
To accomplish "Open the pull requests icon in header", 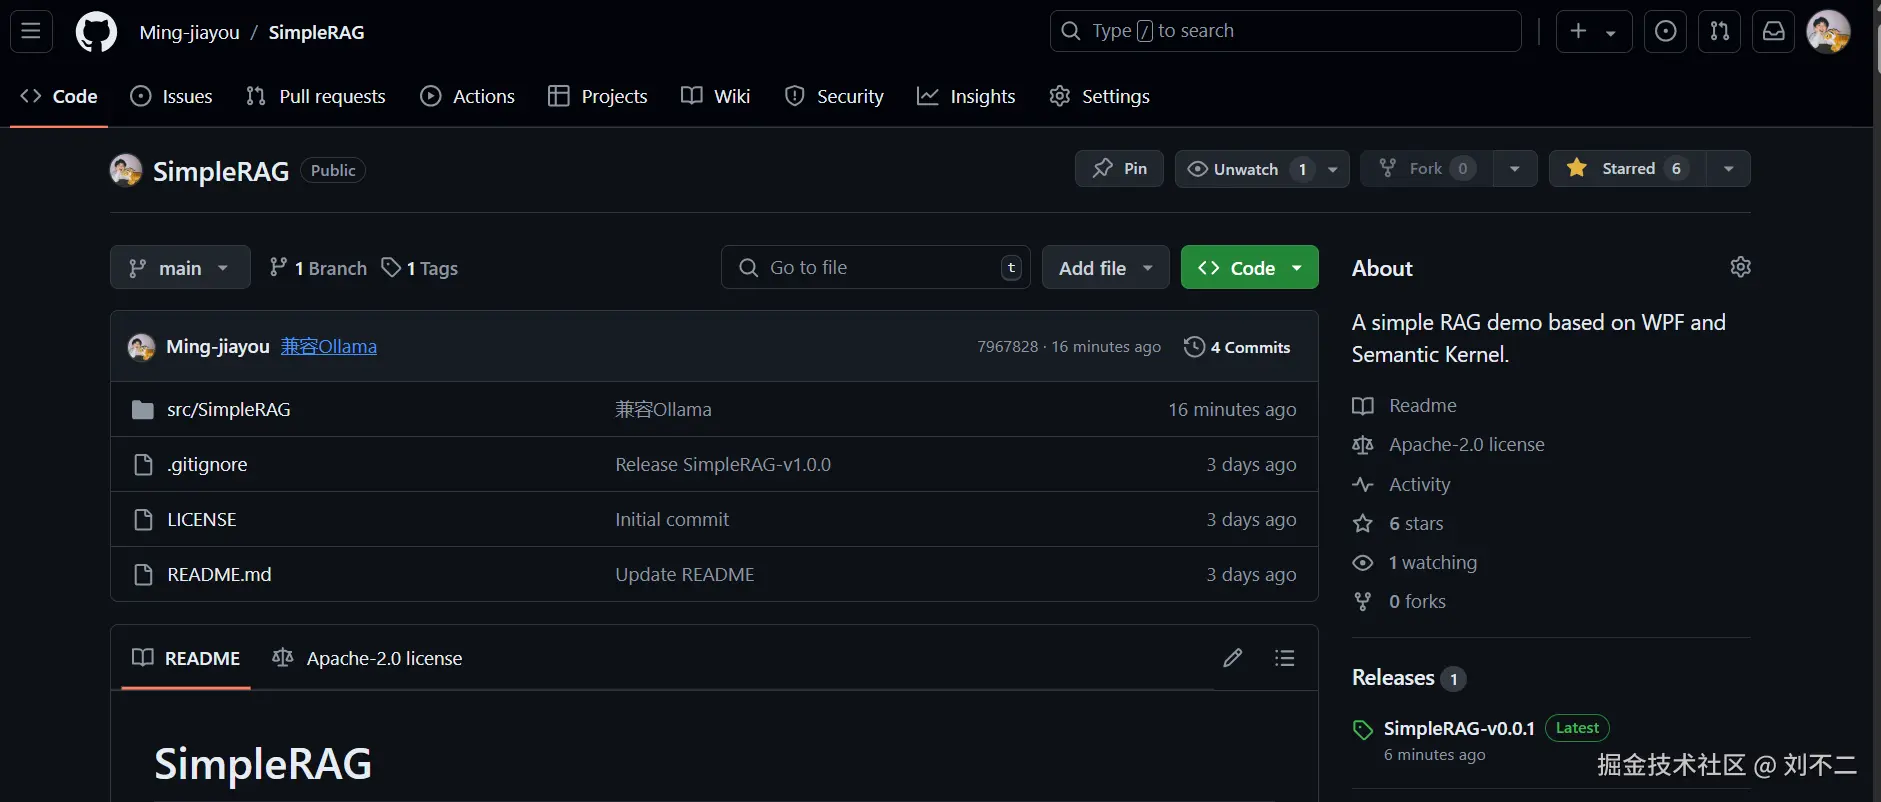I will 1719,31.
